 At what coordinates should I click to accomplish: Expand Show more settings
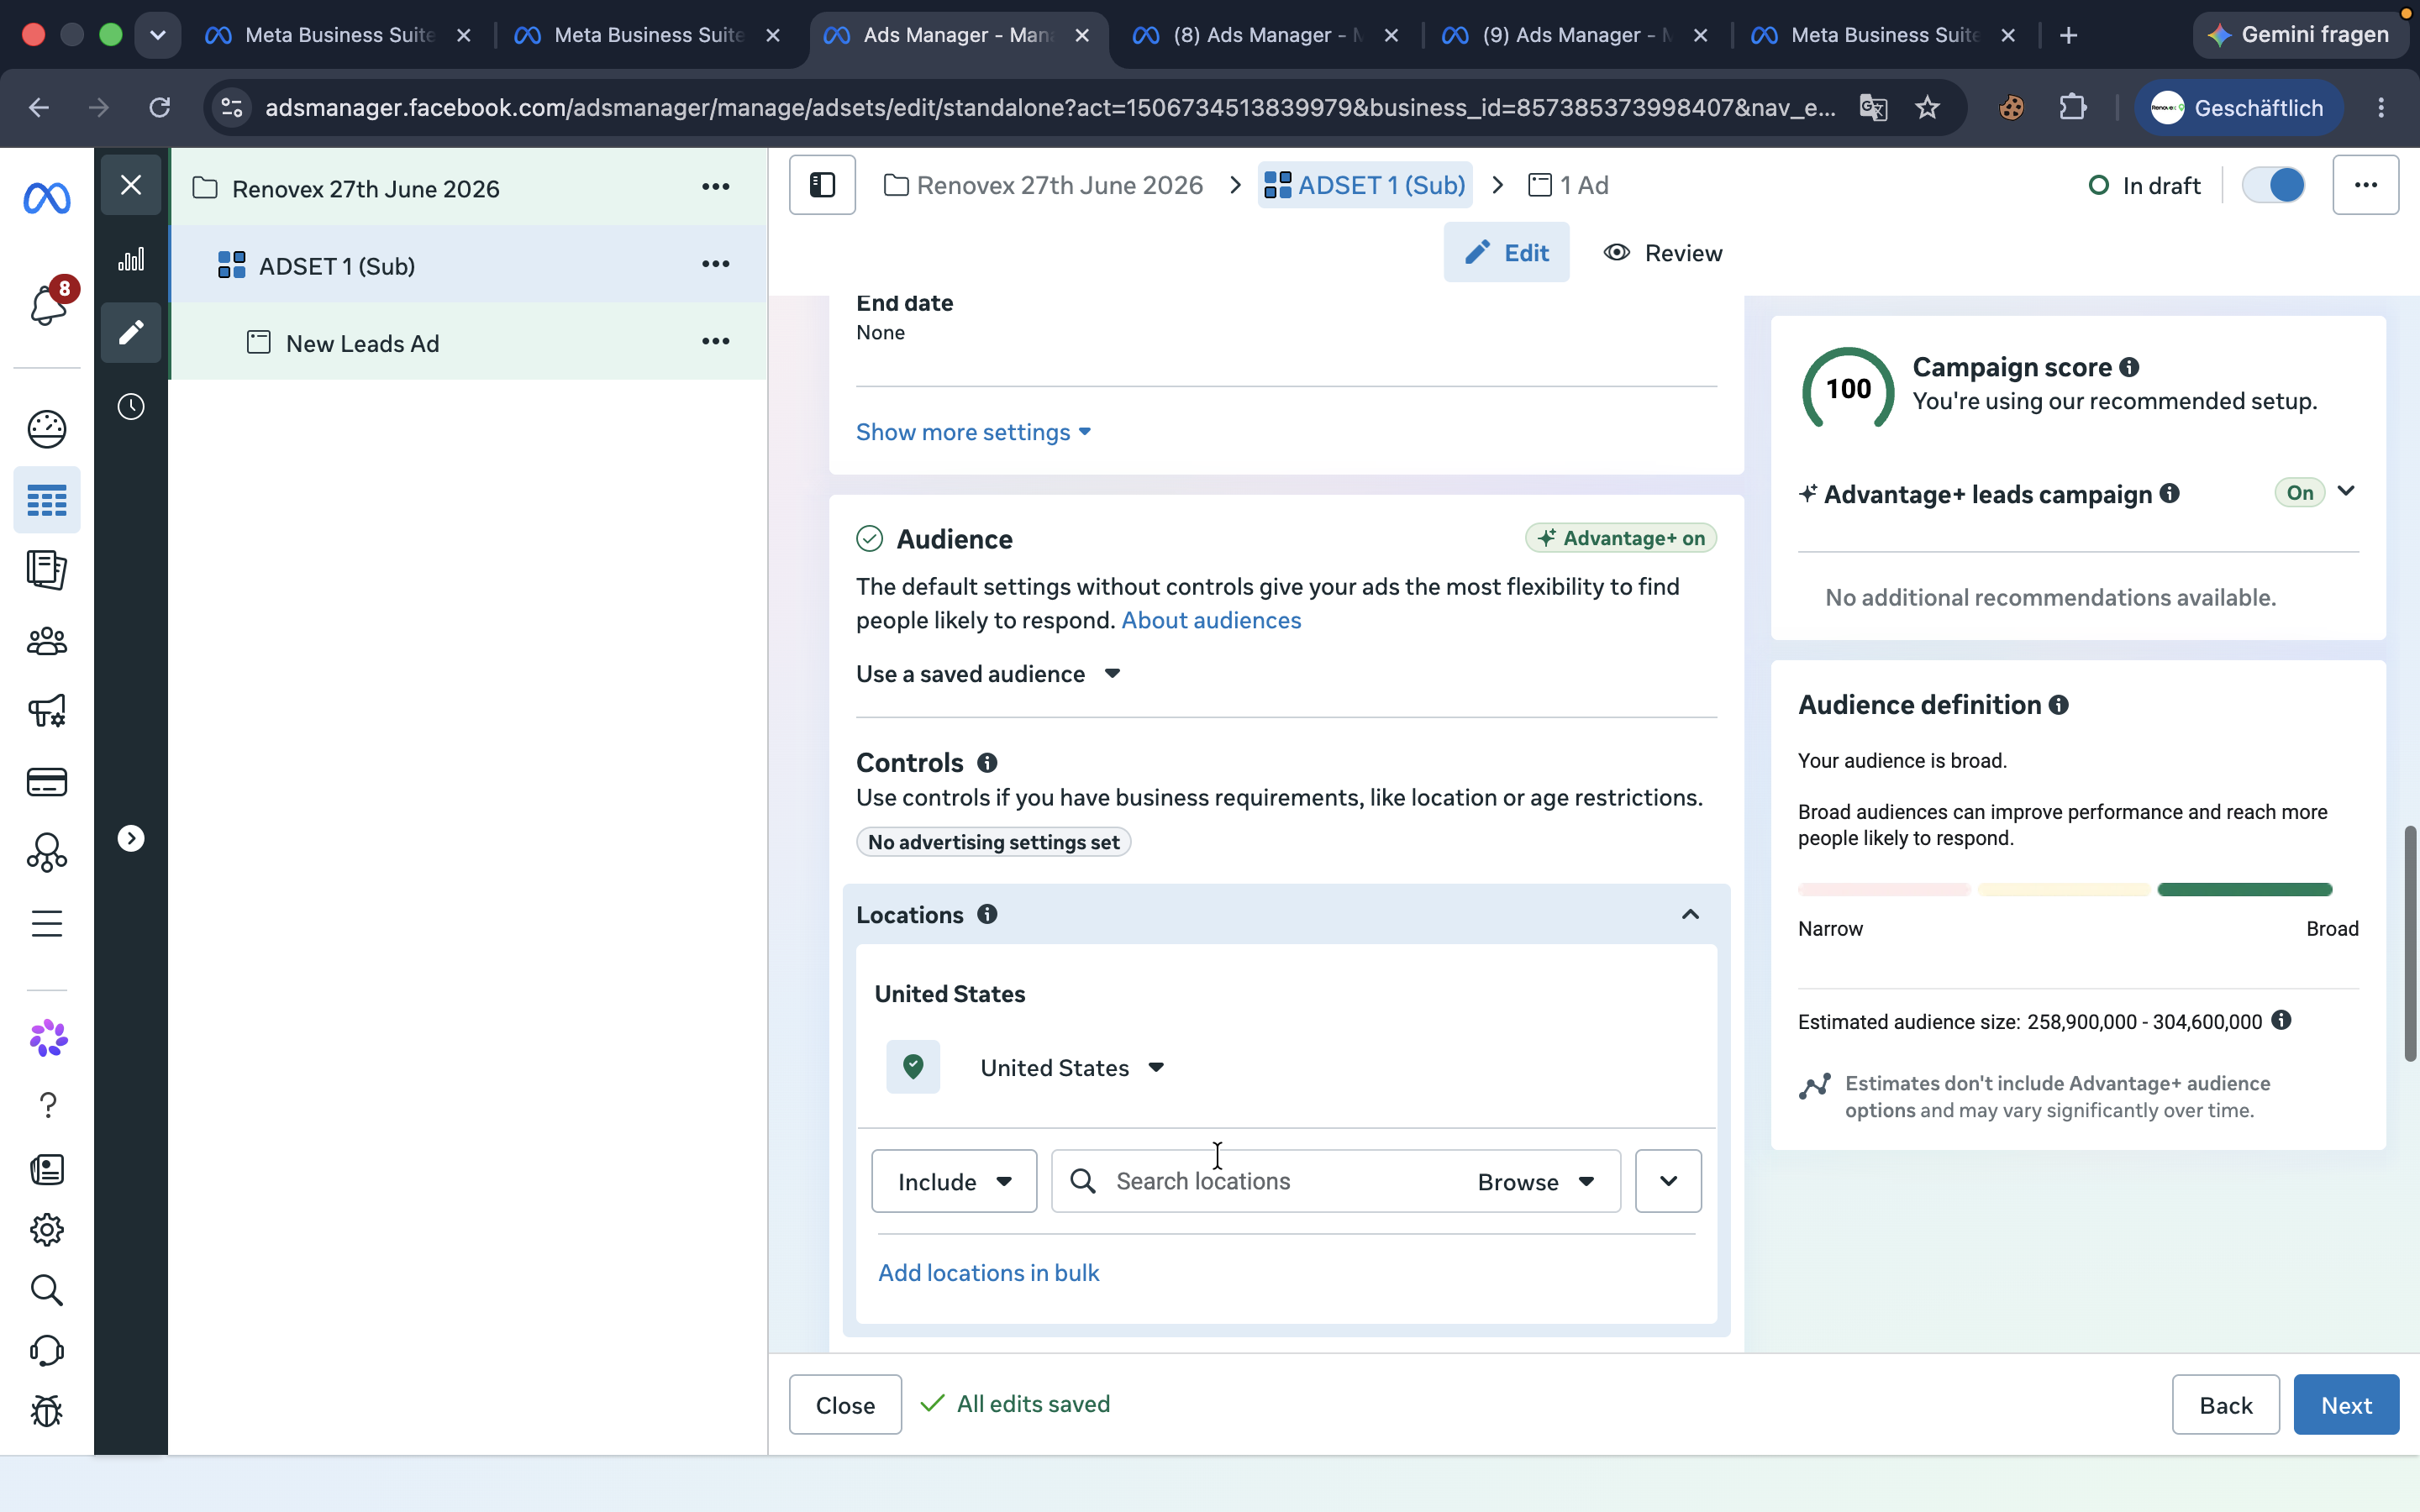pyautogui.click(x=973, y=432)
